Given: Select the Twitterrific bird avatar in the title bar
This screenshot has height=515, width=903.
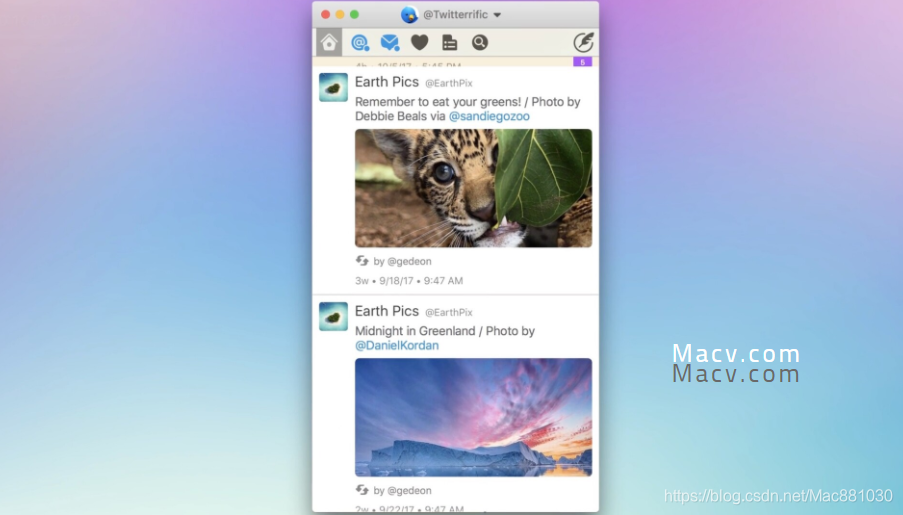Looking at the screenshot, I should pos(409,14).
